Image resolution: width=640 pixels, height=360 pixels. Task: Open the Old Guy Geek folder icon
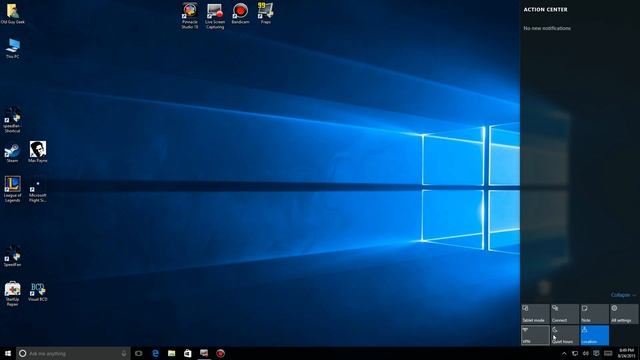[13, 14]
